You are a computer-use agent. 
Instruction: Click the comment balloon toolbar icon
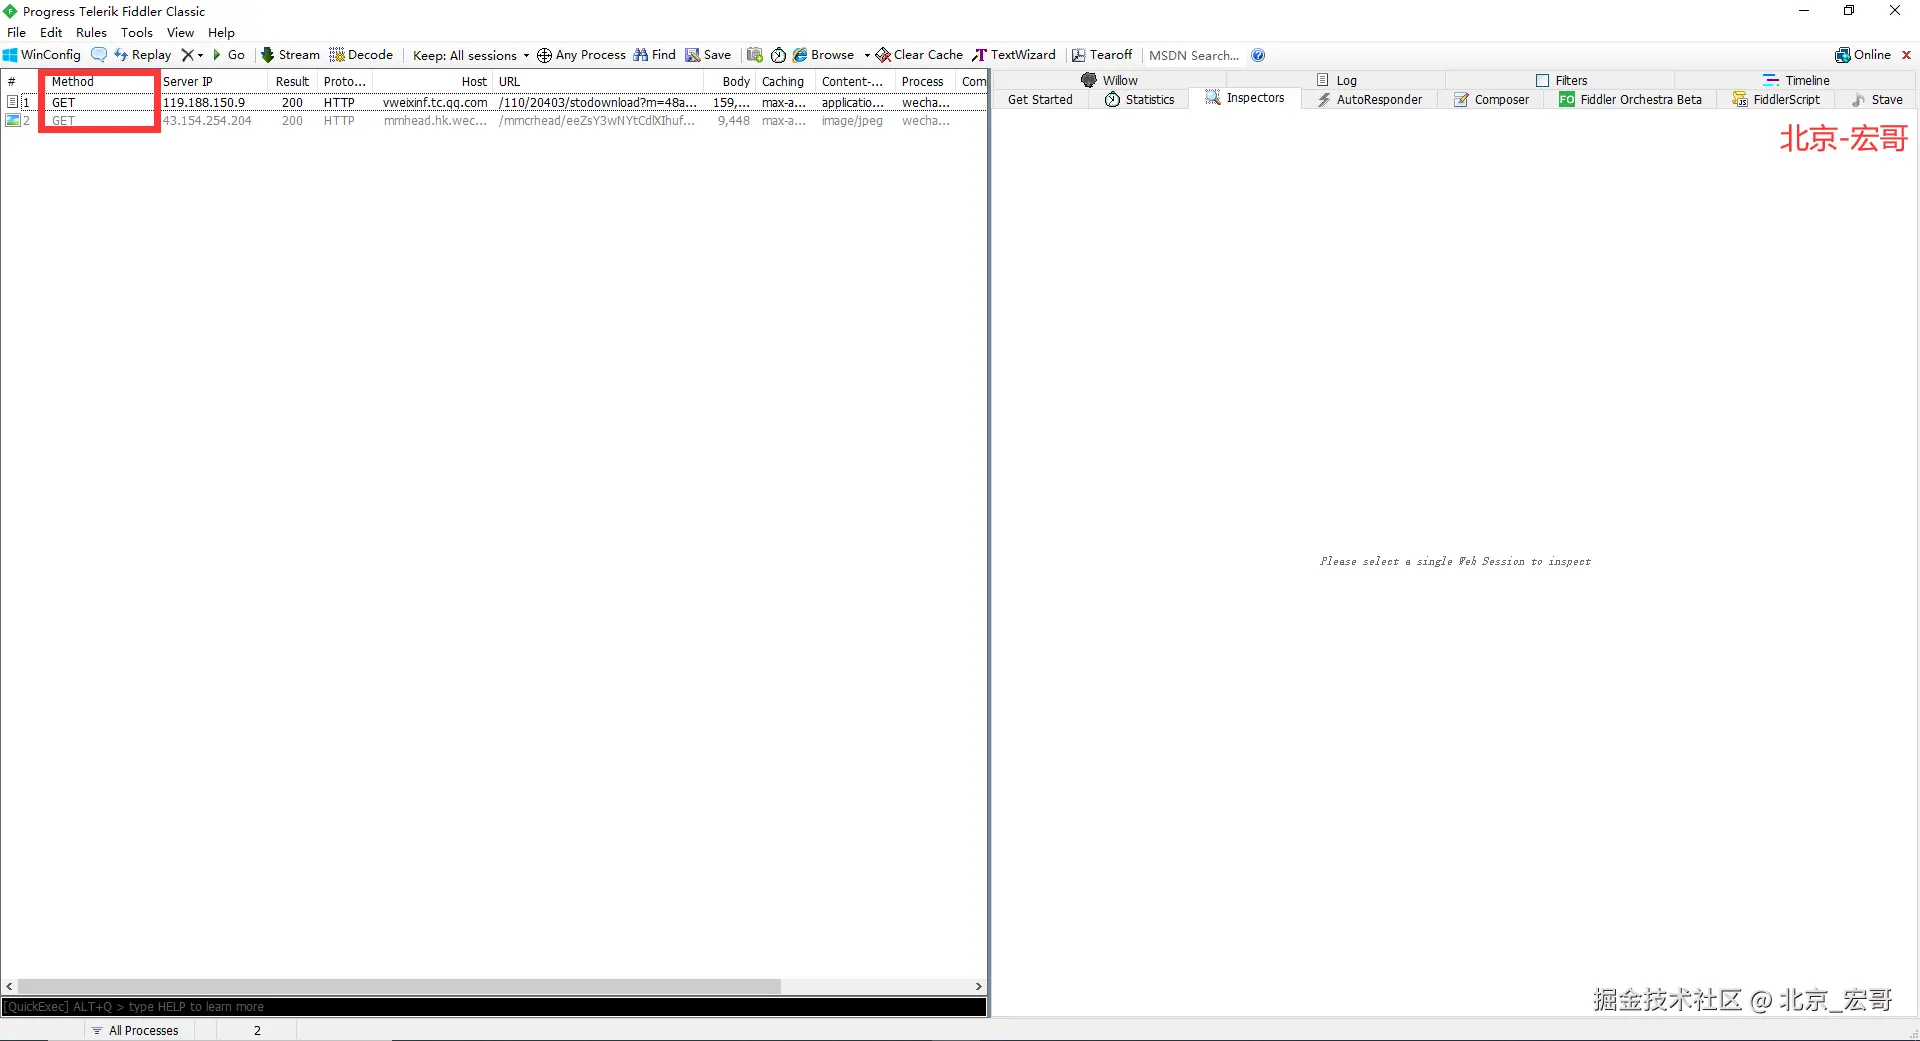(x=98, y=55)
